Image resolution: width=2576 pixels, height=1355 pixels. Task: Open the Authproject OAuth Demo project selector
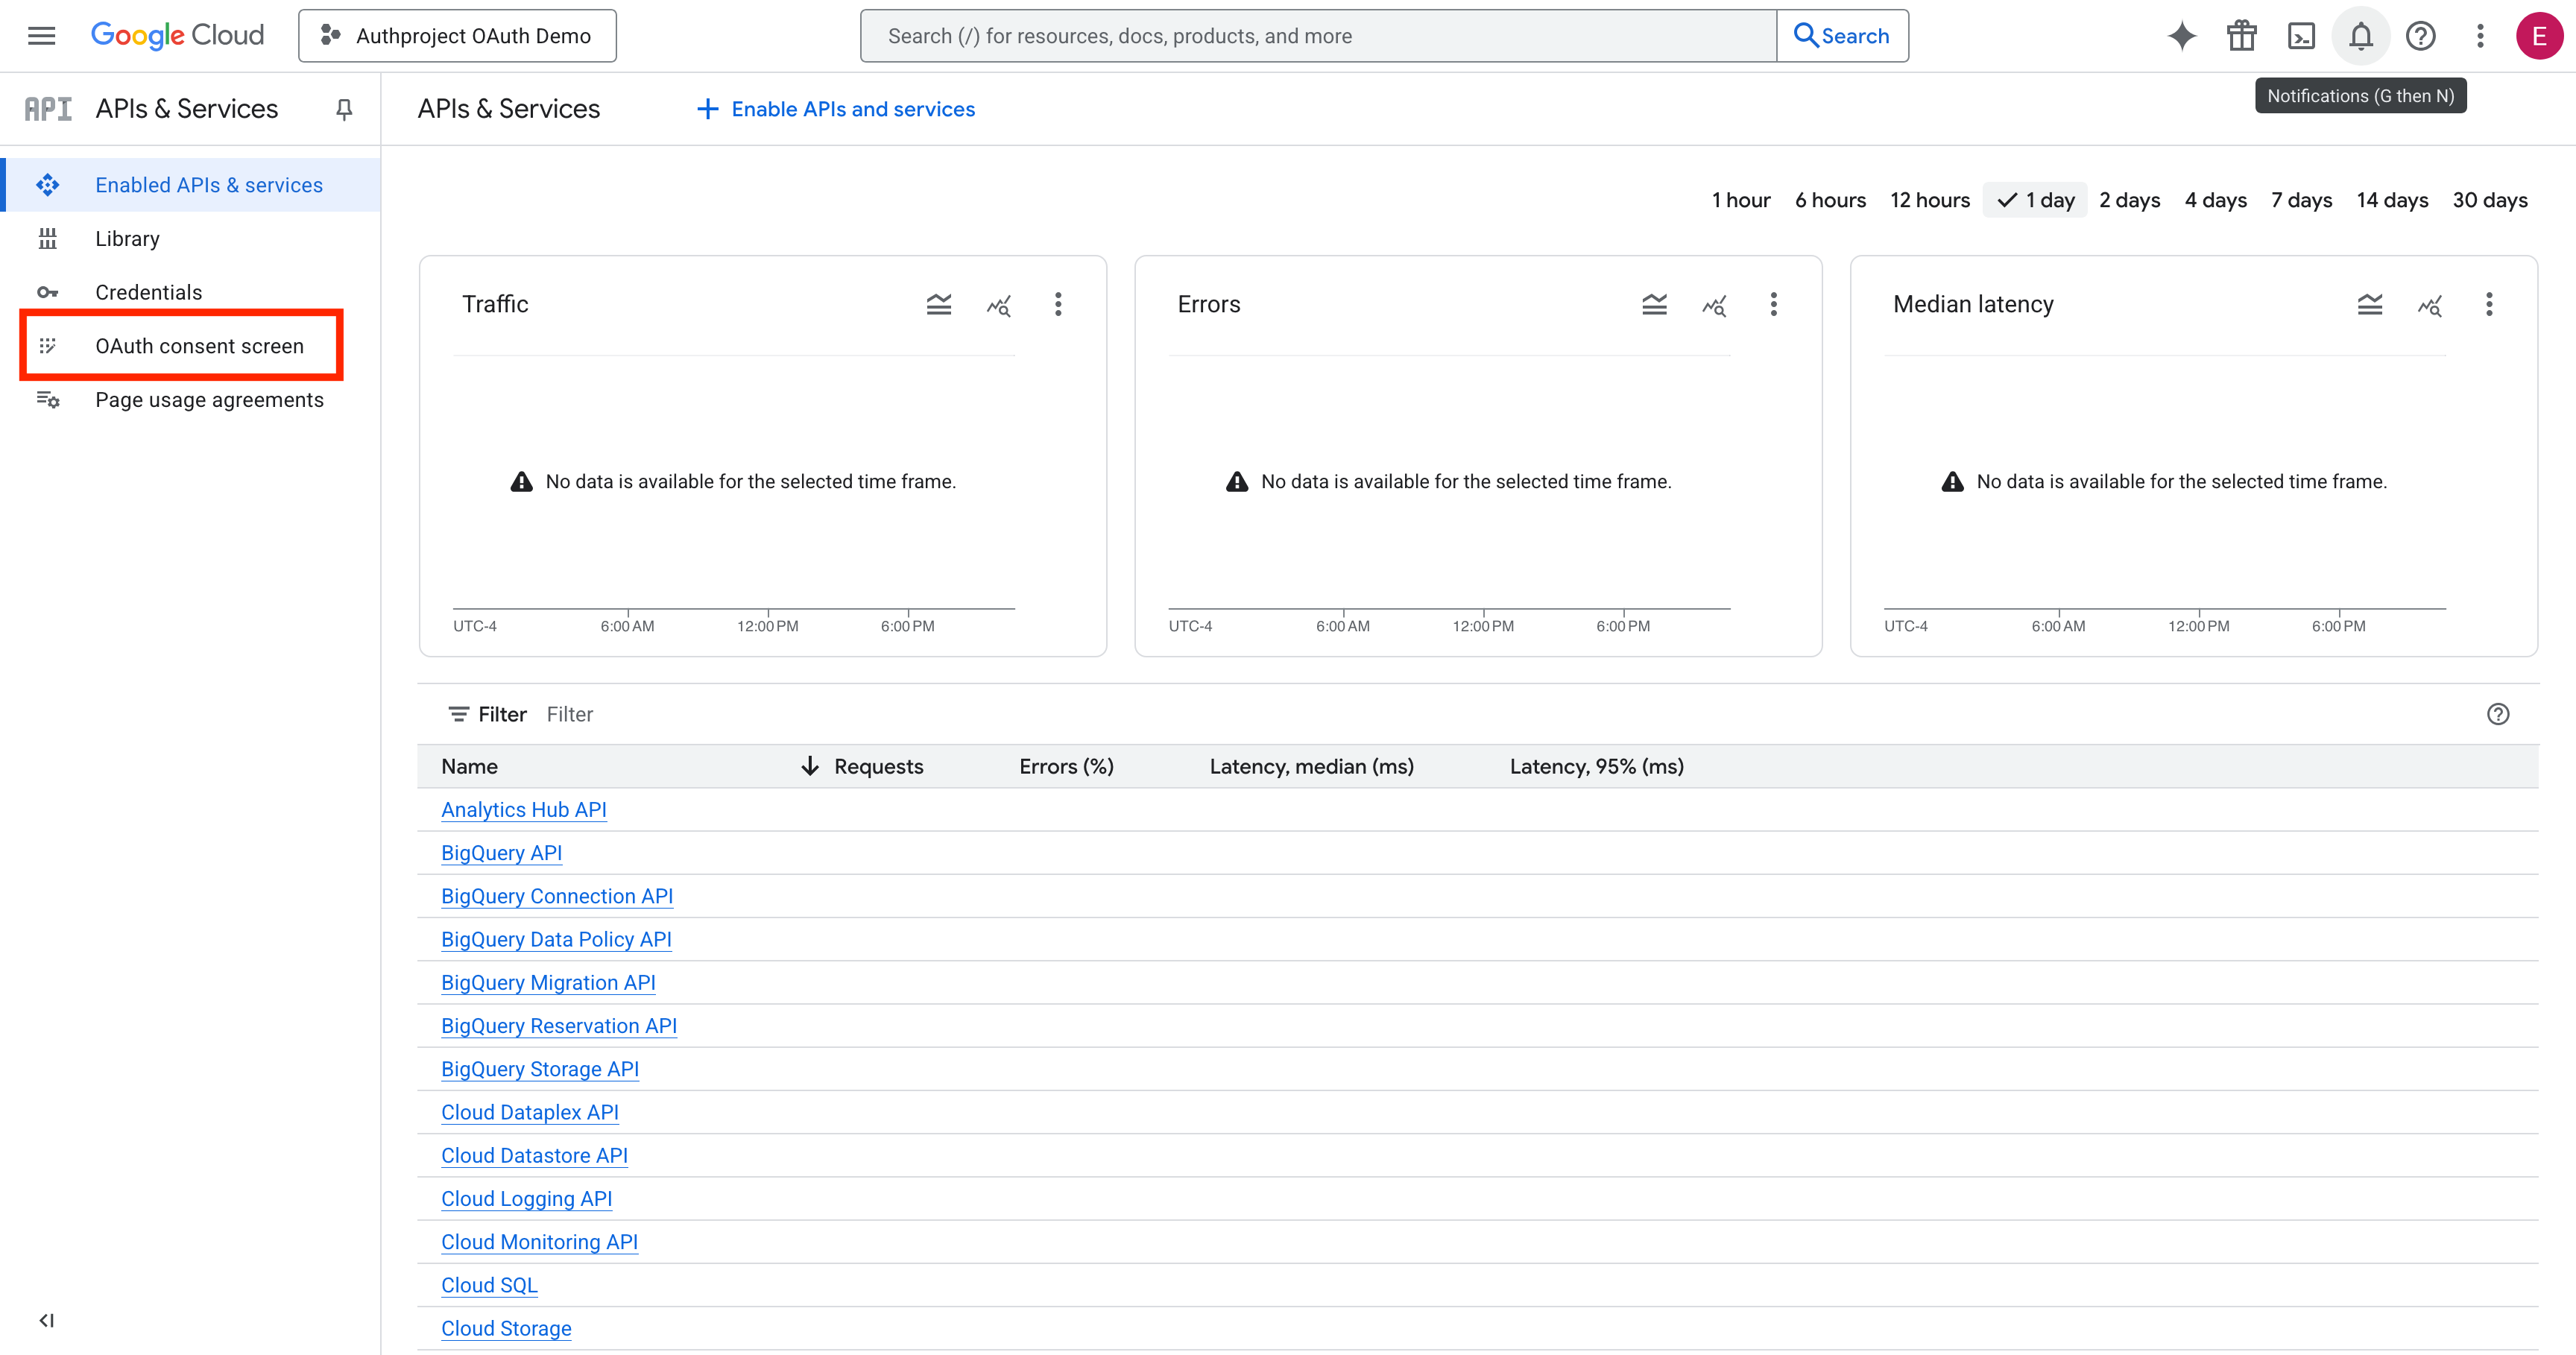pos(457,36)
